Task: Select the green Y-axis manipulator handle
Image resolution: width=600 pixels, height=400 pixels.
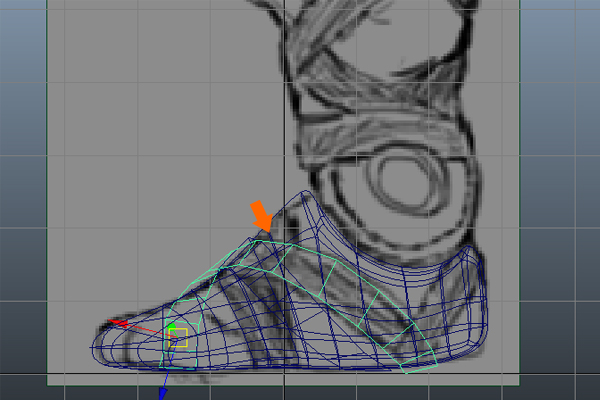Action: point(172,326)
